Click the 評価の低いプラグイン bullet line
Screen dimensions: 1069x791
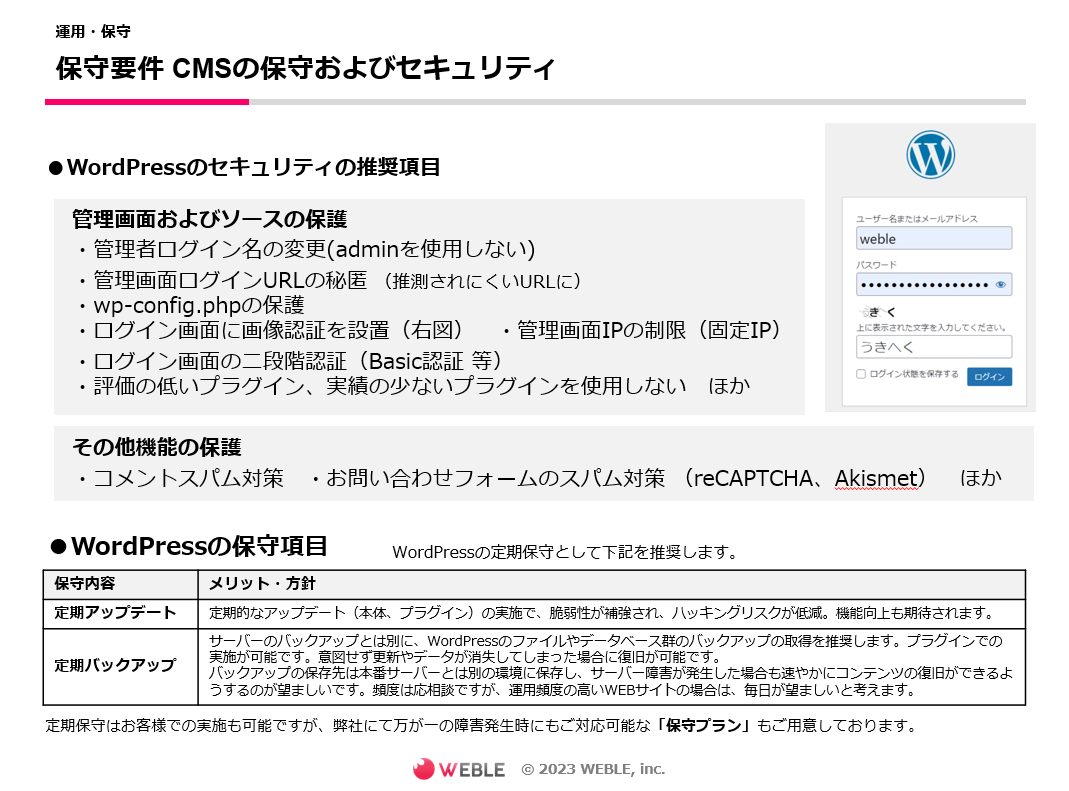414,386
